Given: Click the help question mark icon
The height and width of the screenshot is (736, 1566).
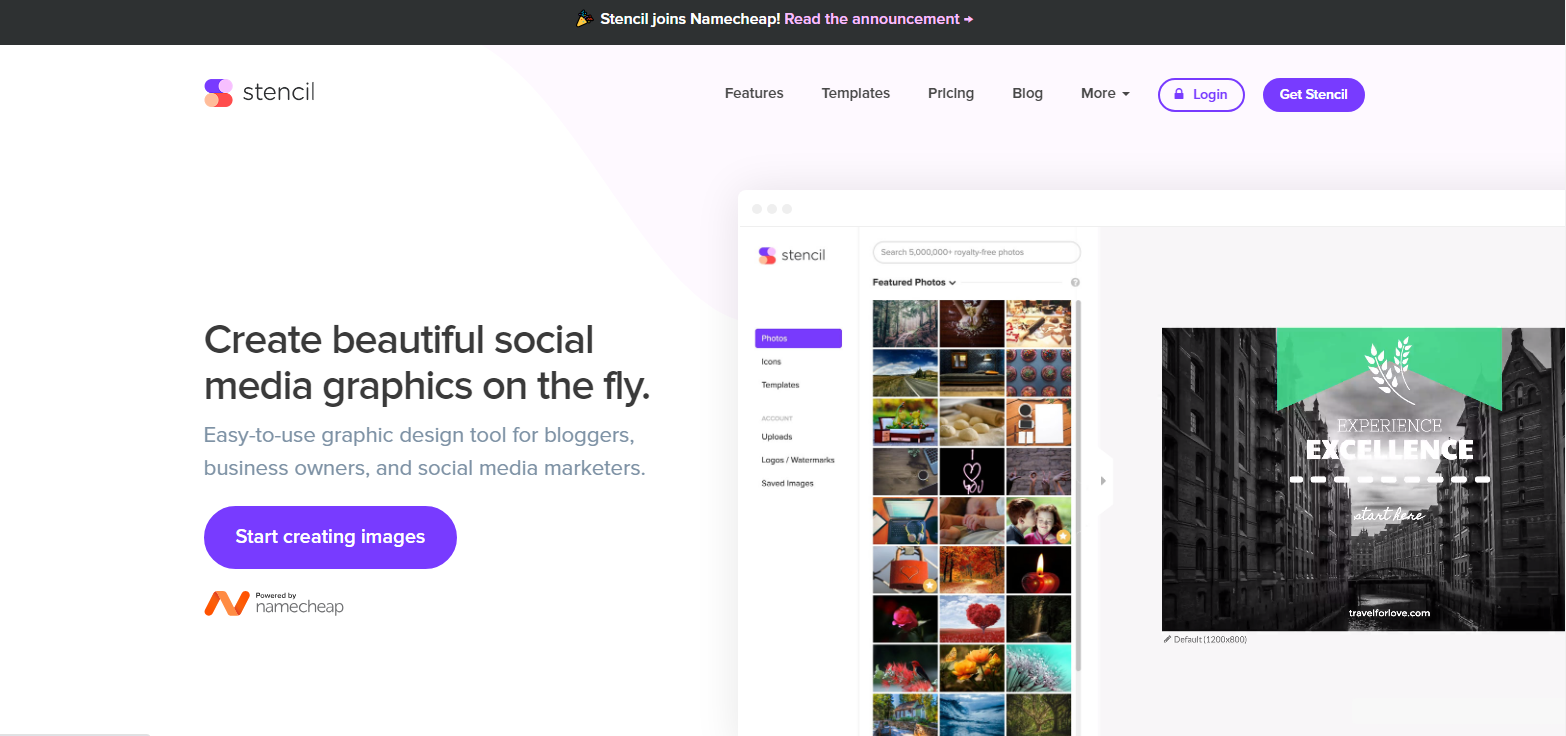Looking at the screenshot, I should pos(1075,283).
